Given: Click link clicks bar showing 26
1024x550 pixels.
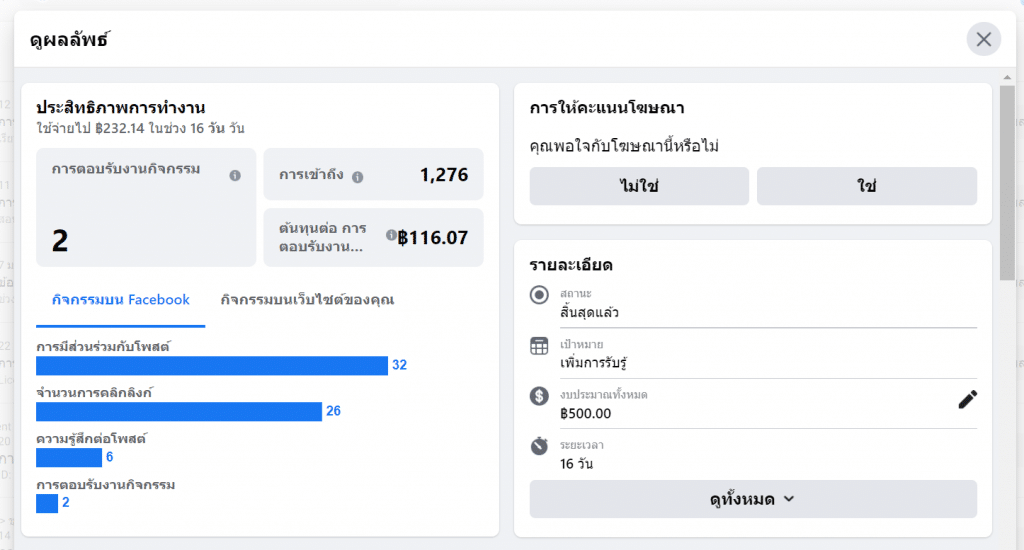Looking at the screenshot, I should 179,411.
